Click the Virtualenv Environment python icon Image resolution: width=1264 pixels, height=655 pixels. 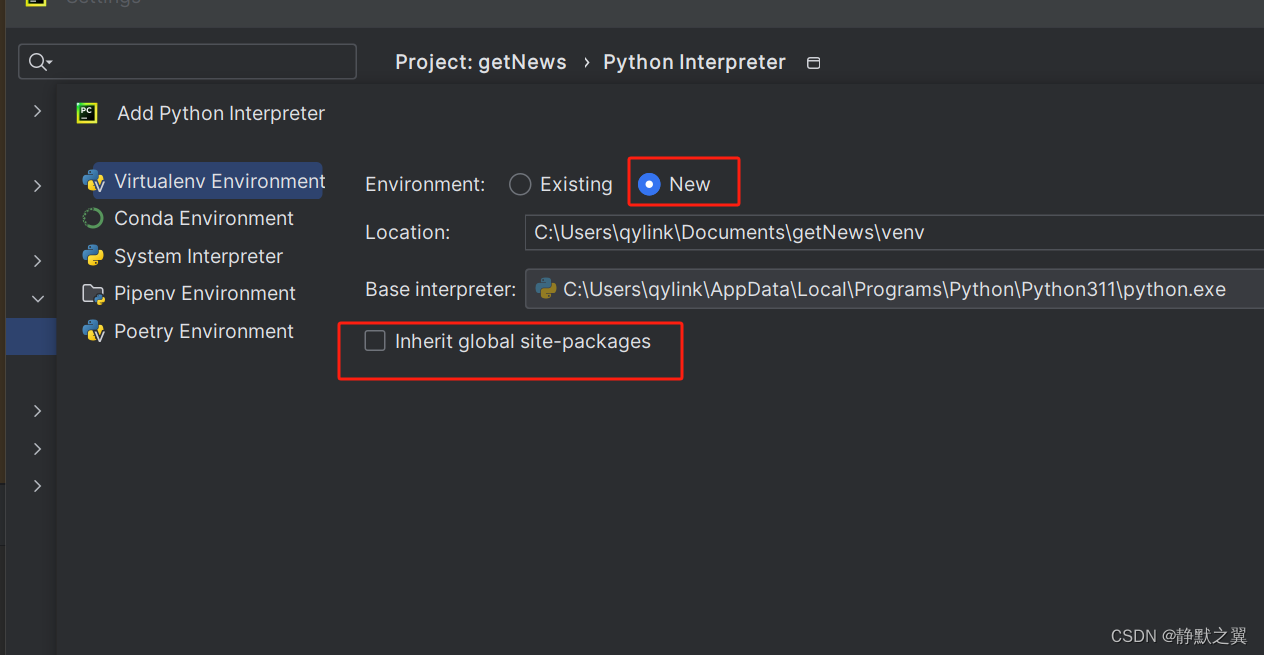tap(94, 182)
